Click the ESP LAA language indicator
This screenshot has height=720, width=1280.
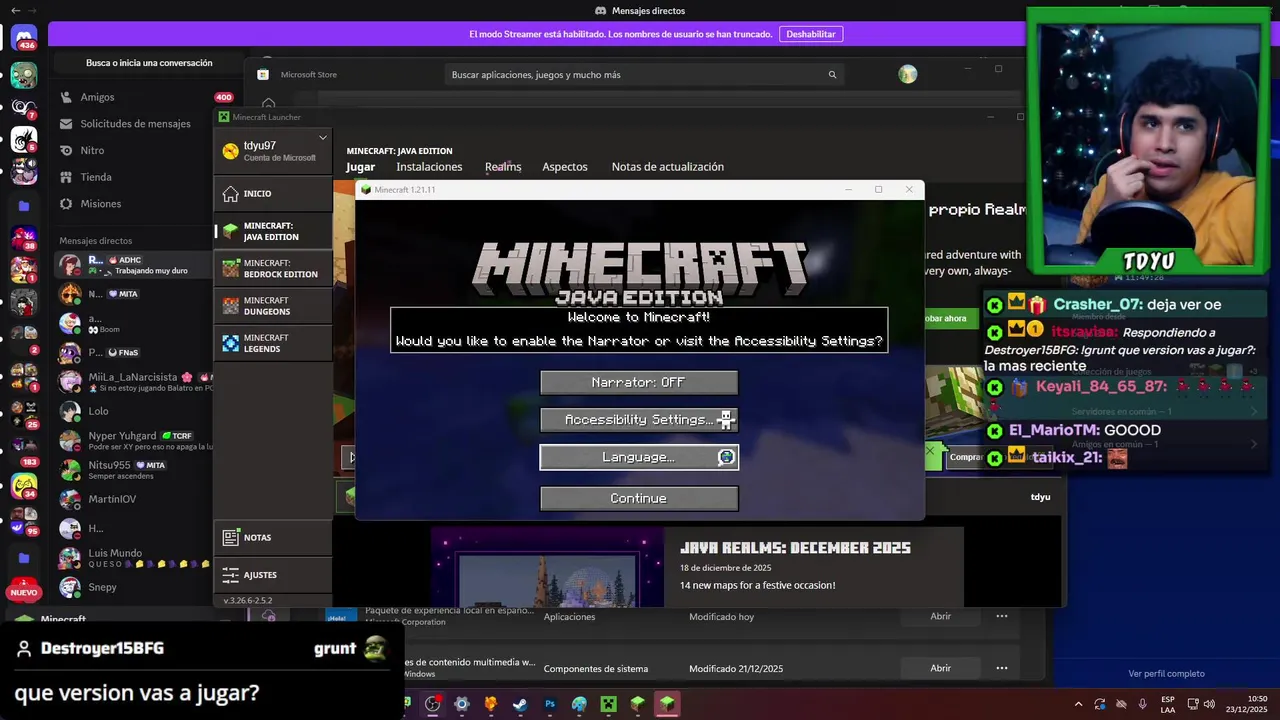coord(1168,704)
